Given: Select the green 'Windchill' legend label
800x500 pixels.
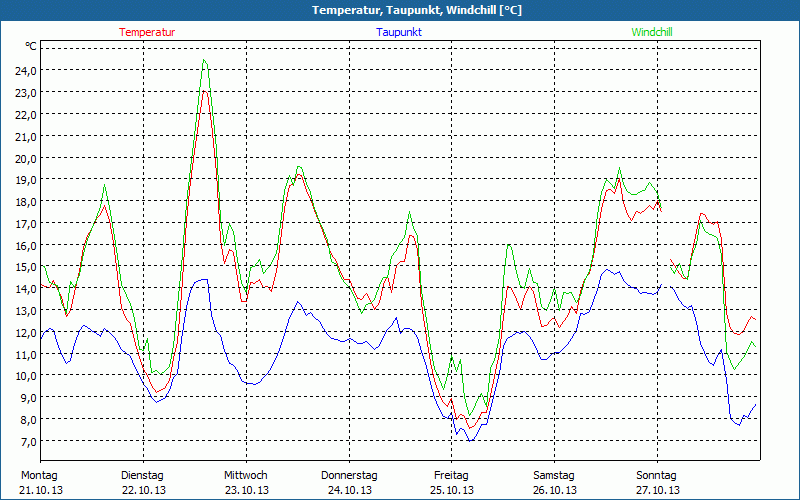Looking at the screenshot, I should (x=652, y=32).
